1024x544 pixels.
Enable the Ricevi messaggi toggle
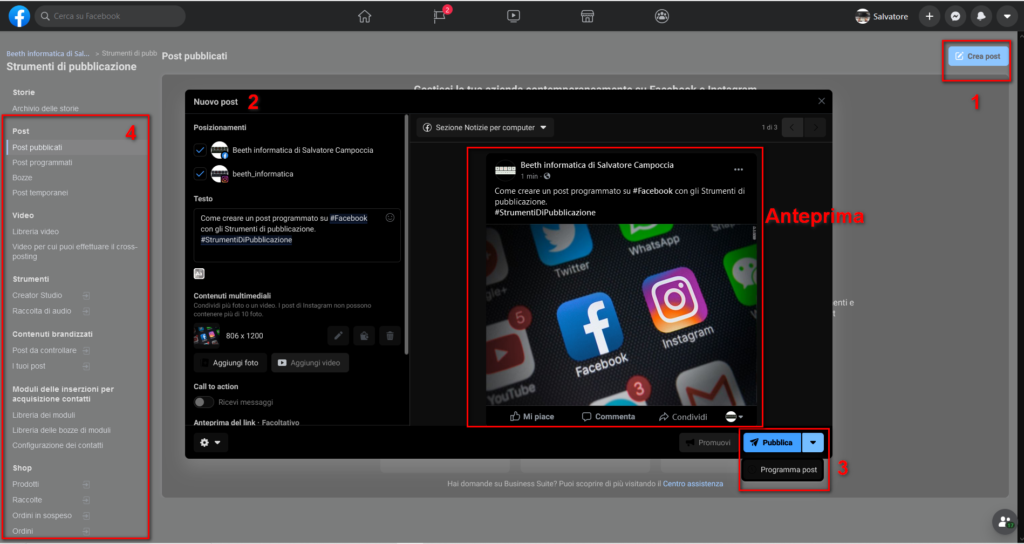(x=204, y=402)
